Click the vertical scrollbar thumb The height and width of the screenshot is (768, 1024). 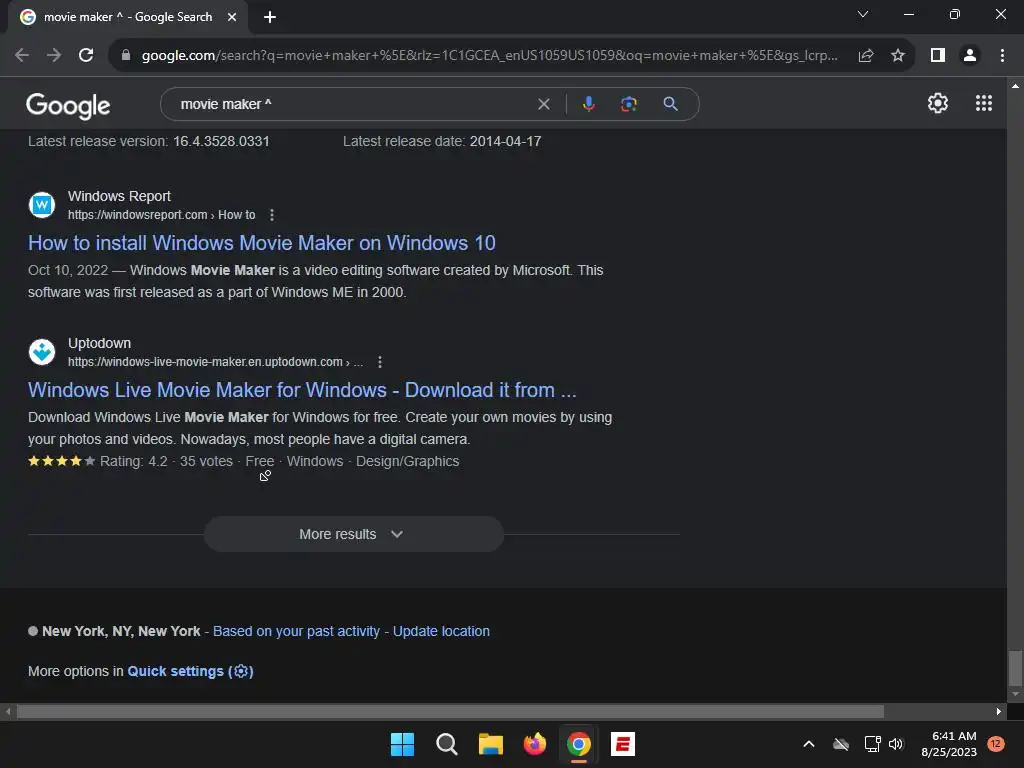click(x=1014, y=667)
